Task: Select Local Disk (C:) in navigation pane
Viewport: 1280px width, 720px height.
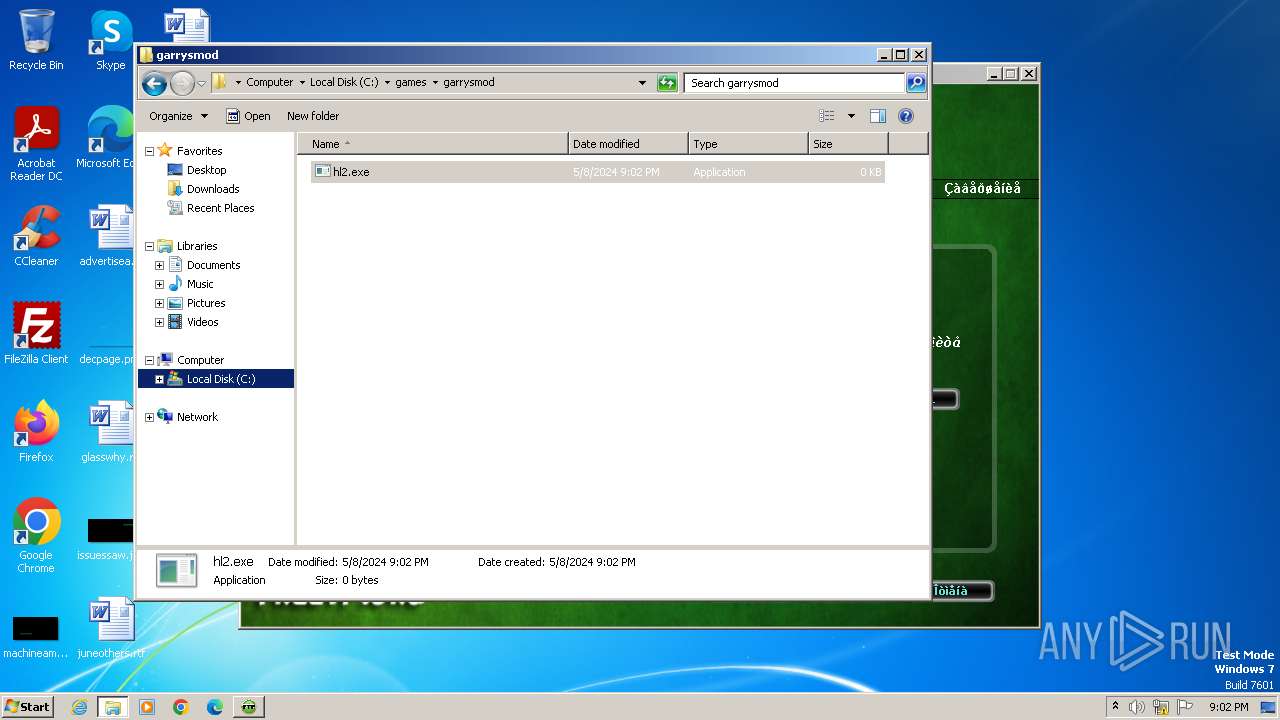Action: click(220, 379)
